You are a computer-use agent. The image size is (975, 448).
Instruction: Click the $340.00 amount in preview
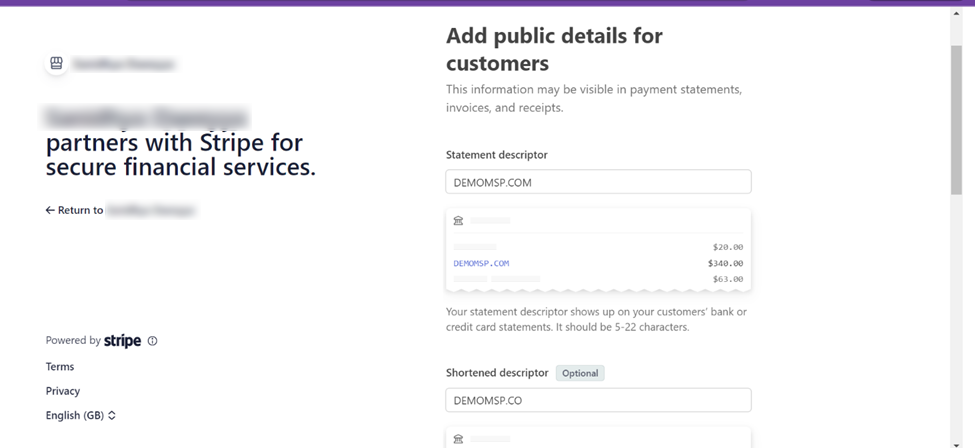coord(725,264)
